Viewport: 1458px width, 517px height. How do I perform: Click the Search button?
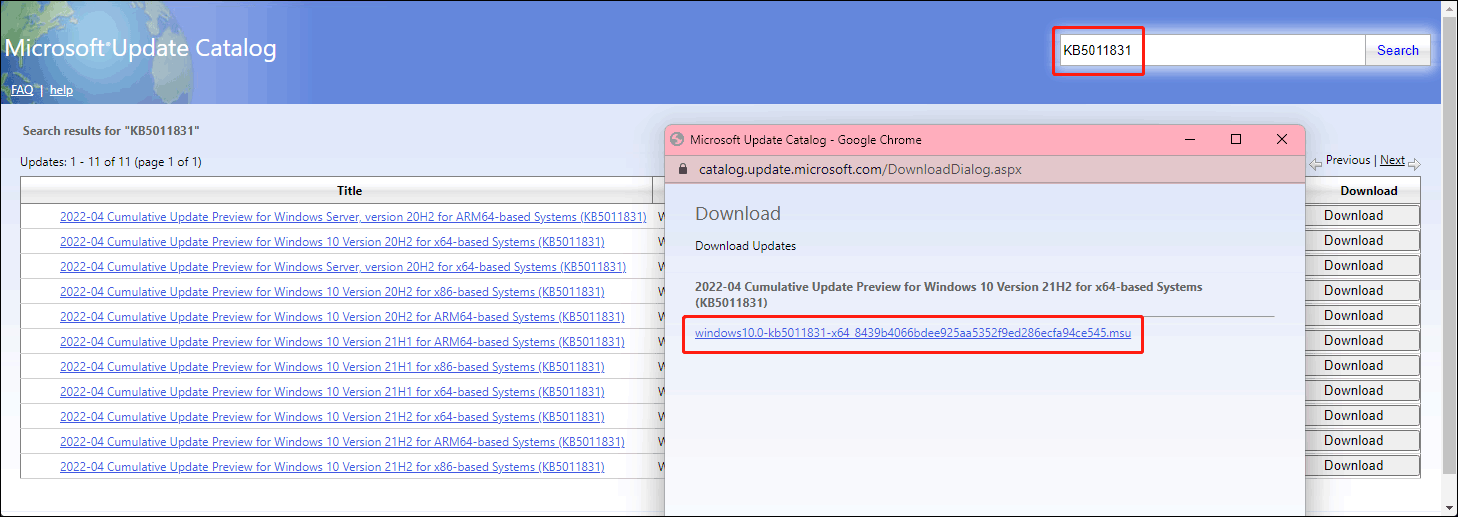coord(1397,50)
